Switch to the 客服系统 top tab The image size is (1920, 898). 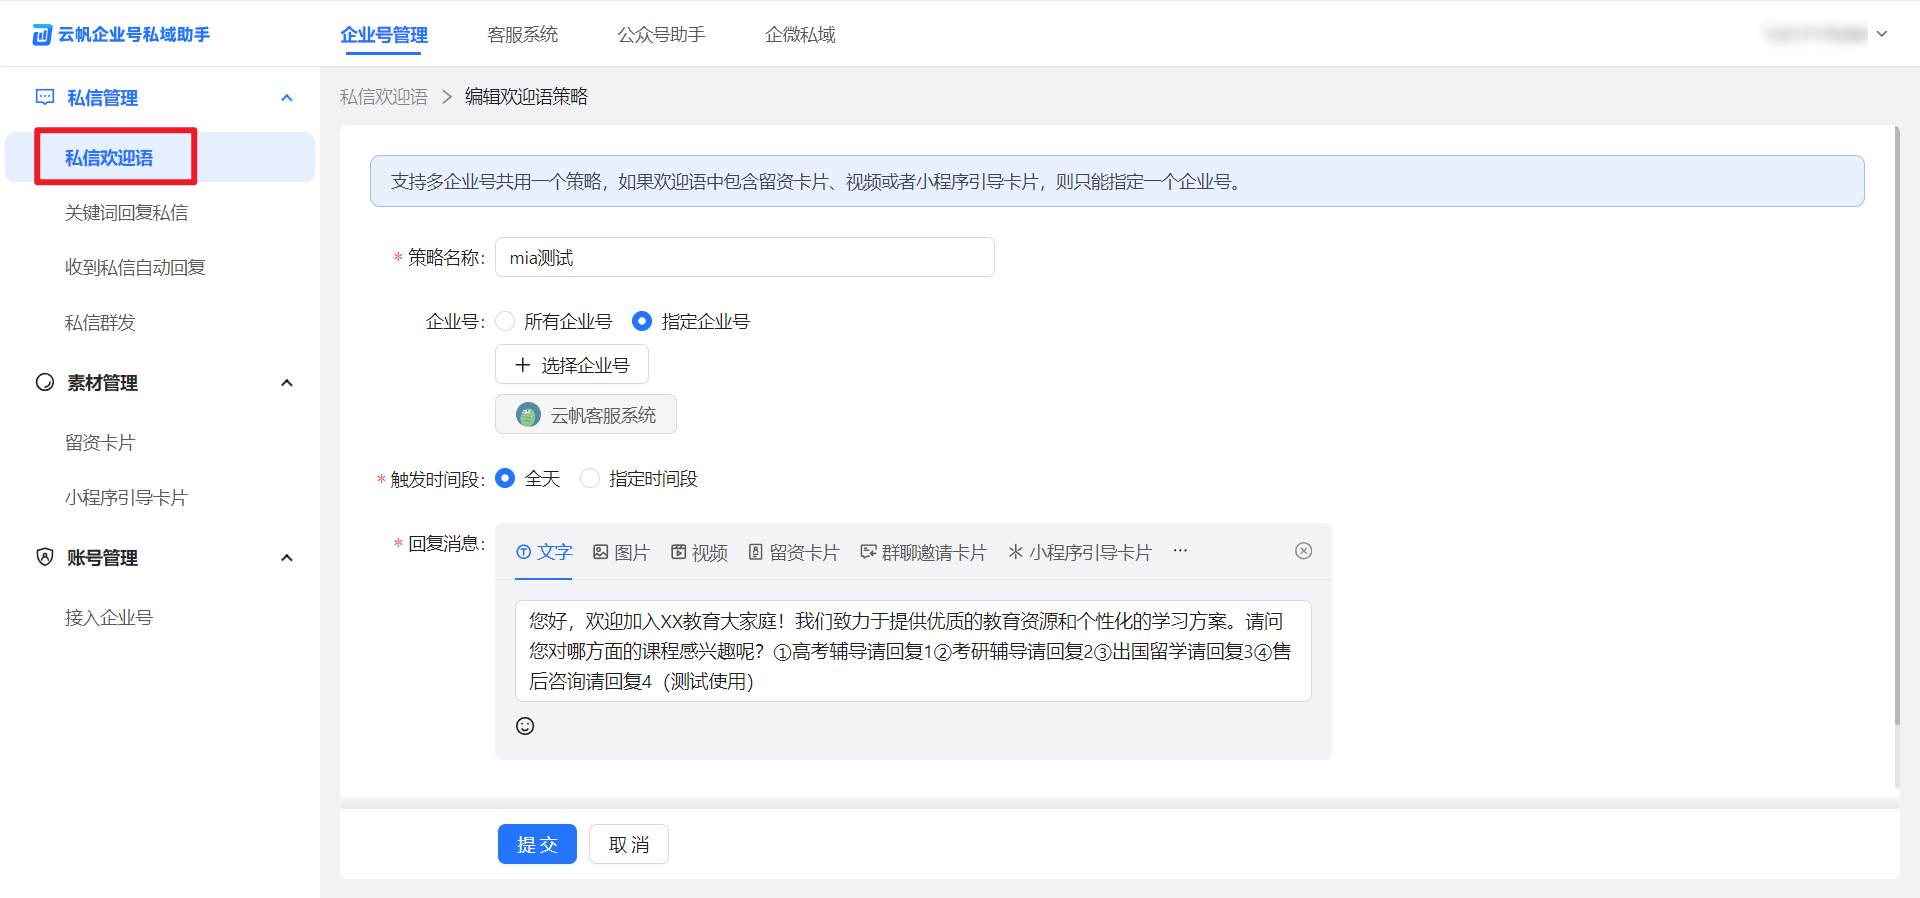pyautogui.click(x=522, y=35)
